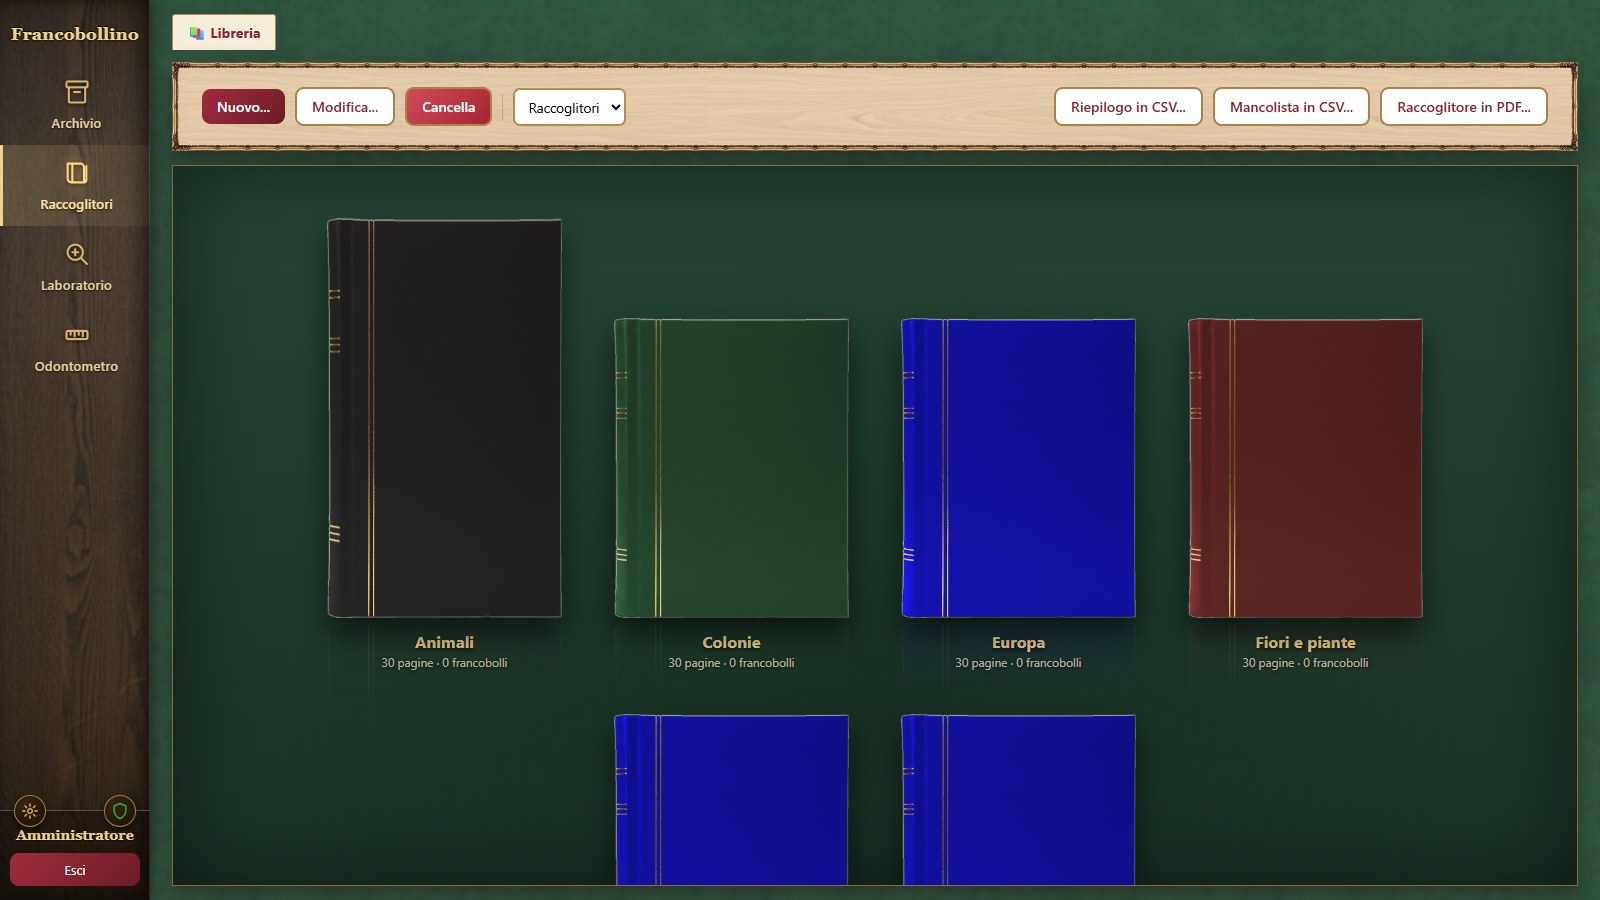
Task: Select the Raccoglitori album icon in sidebar
Action: coord(76,173)
